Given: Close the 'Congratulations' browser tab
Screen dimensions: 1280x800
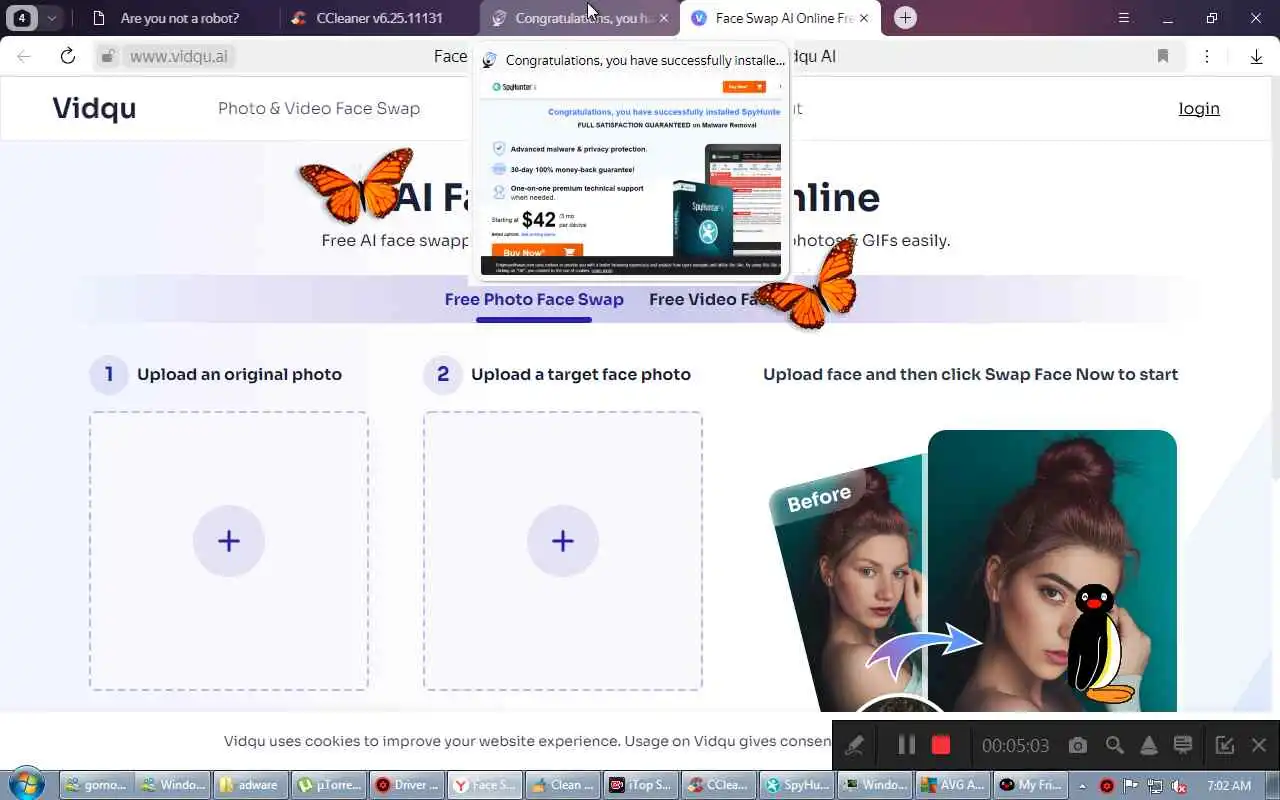Looking at the screenshot, I should click(664, 18).
